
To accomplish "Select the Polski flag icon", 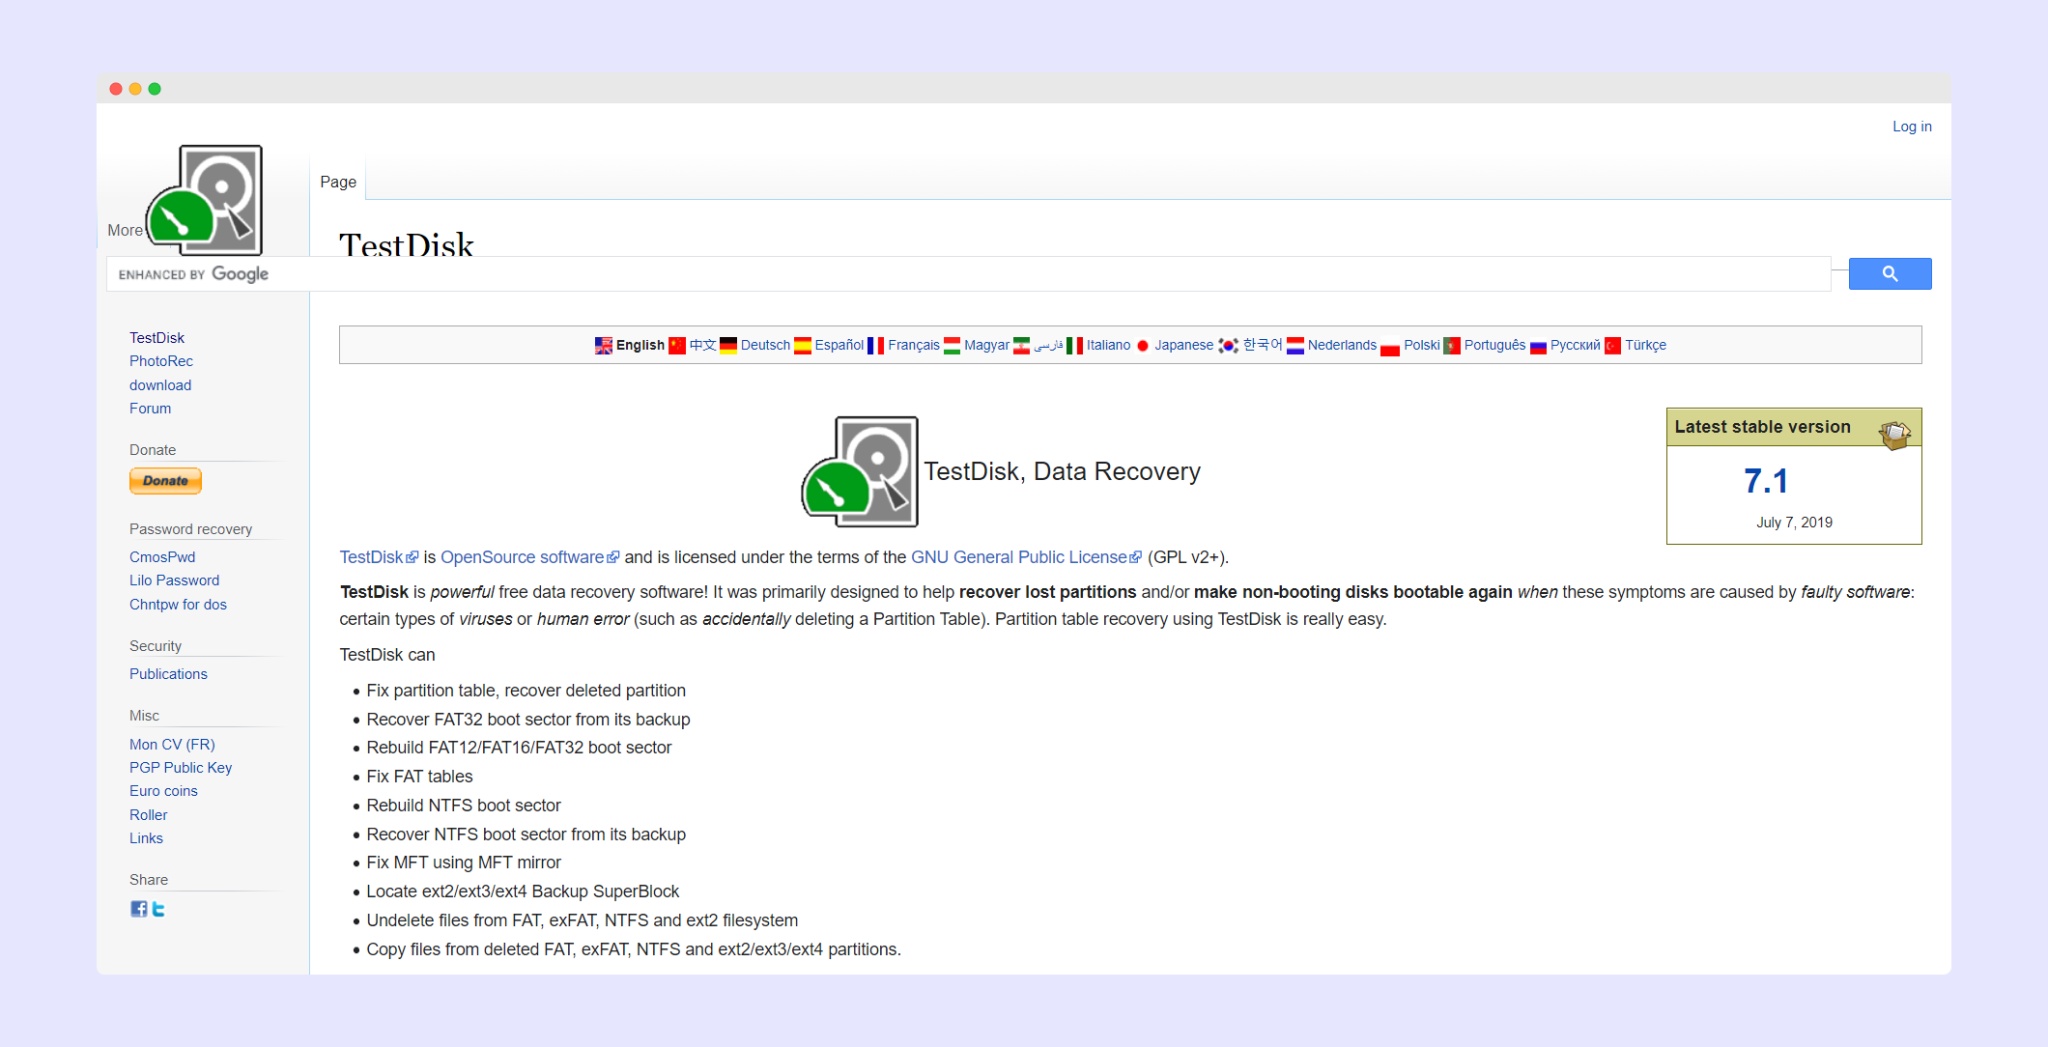I will [x=1390, y=345].
